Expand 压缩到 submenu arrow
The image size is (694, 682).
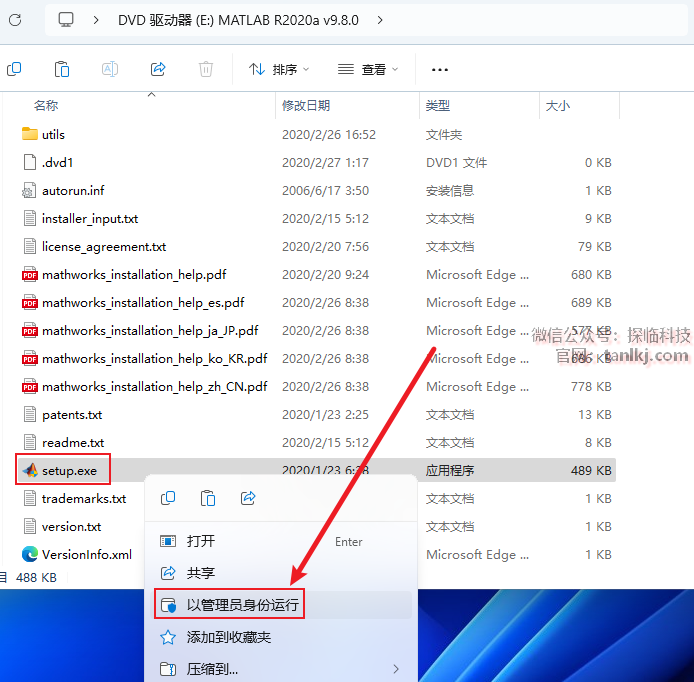pos(396,669)
